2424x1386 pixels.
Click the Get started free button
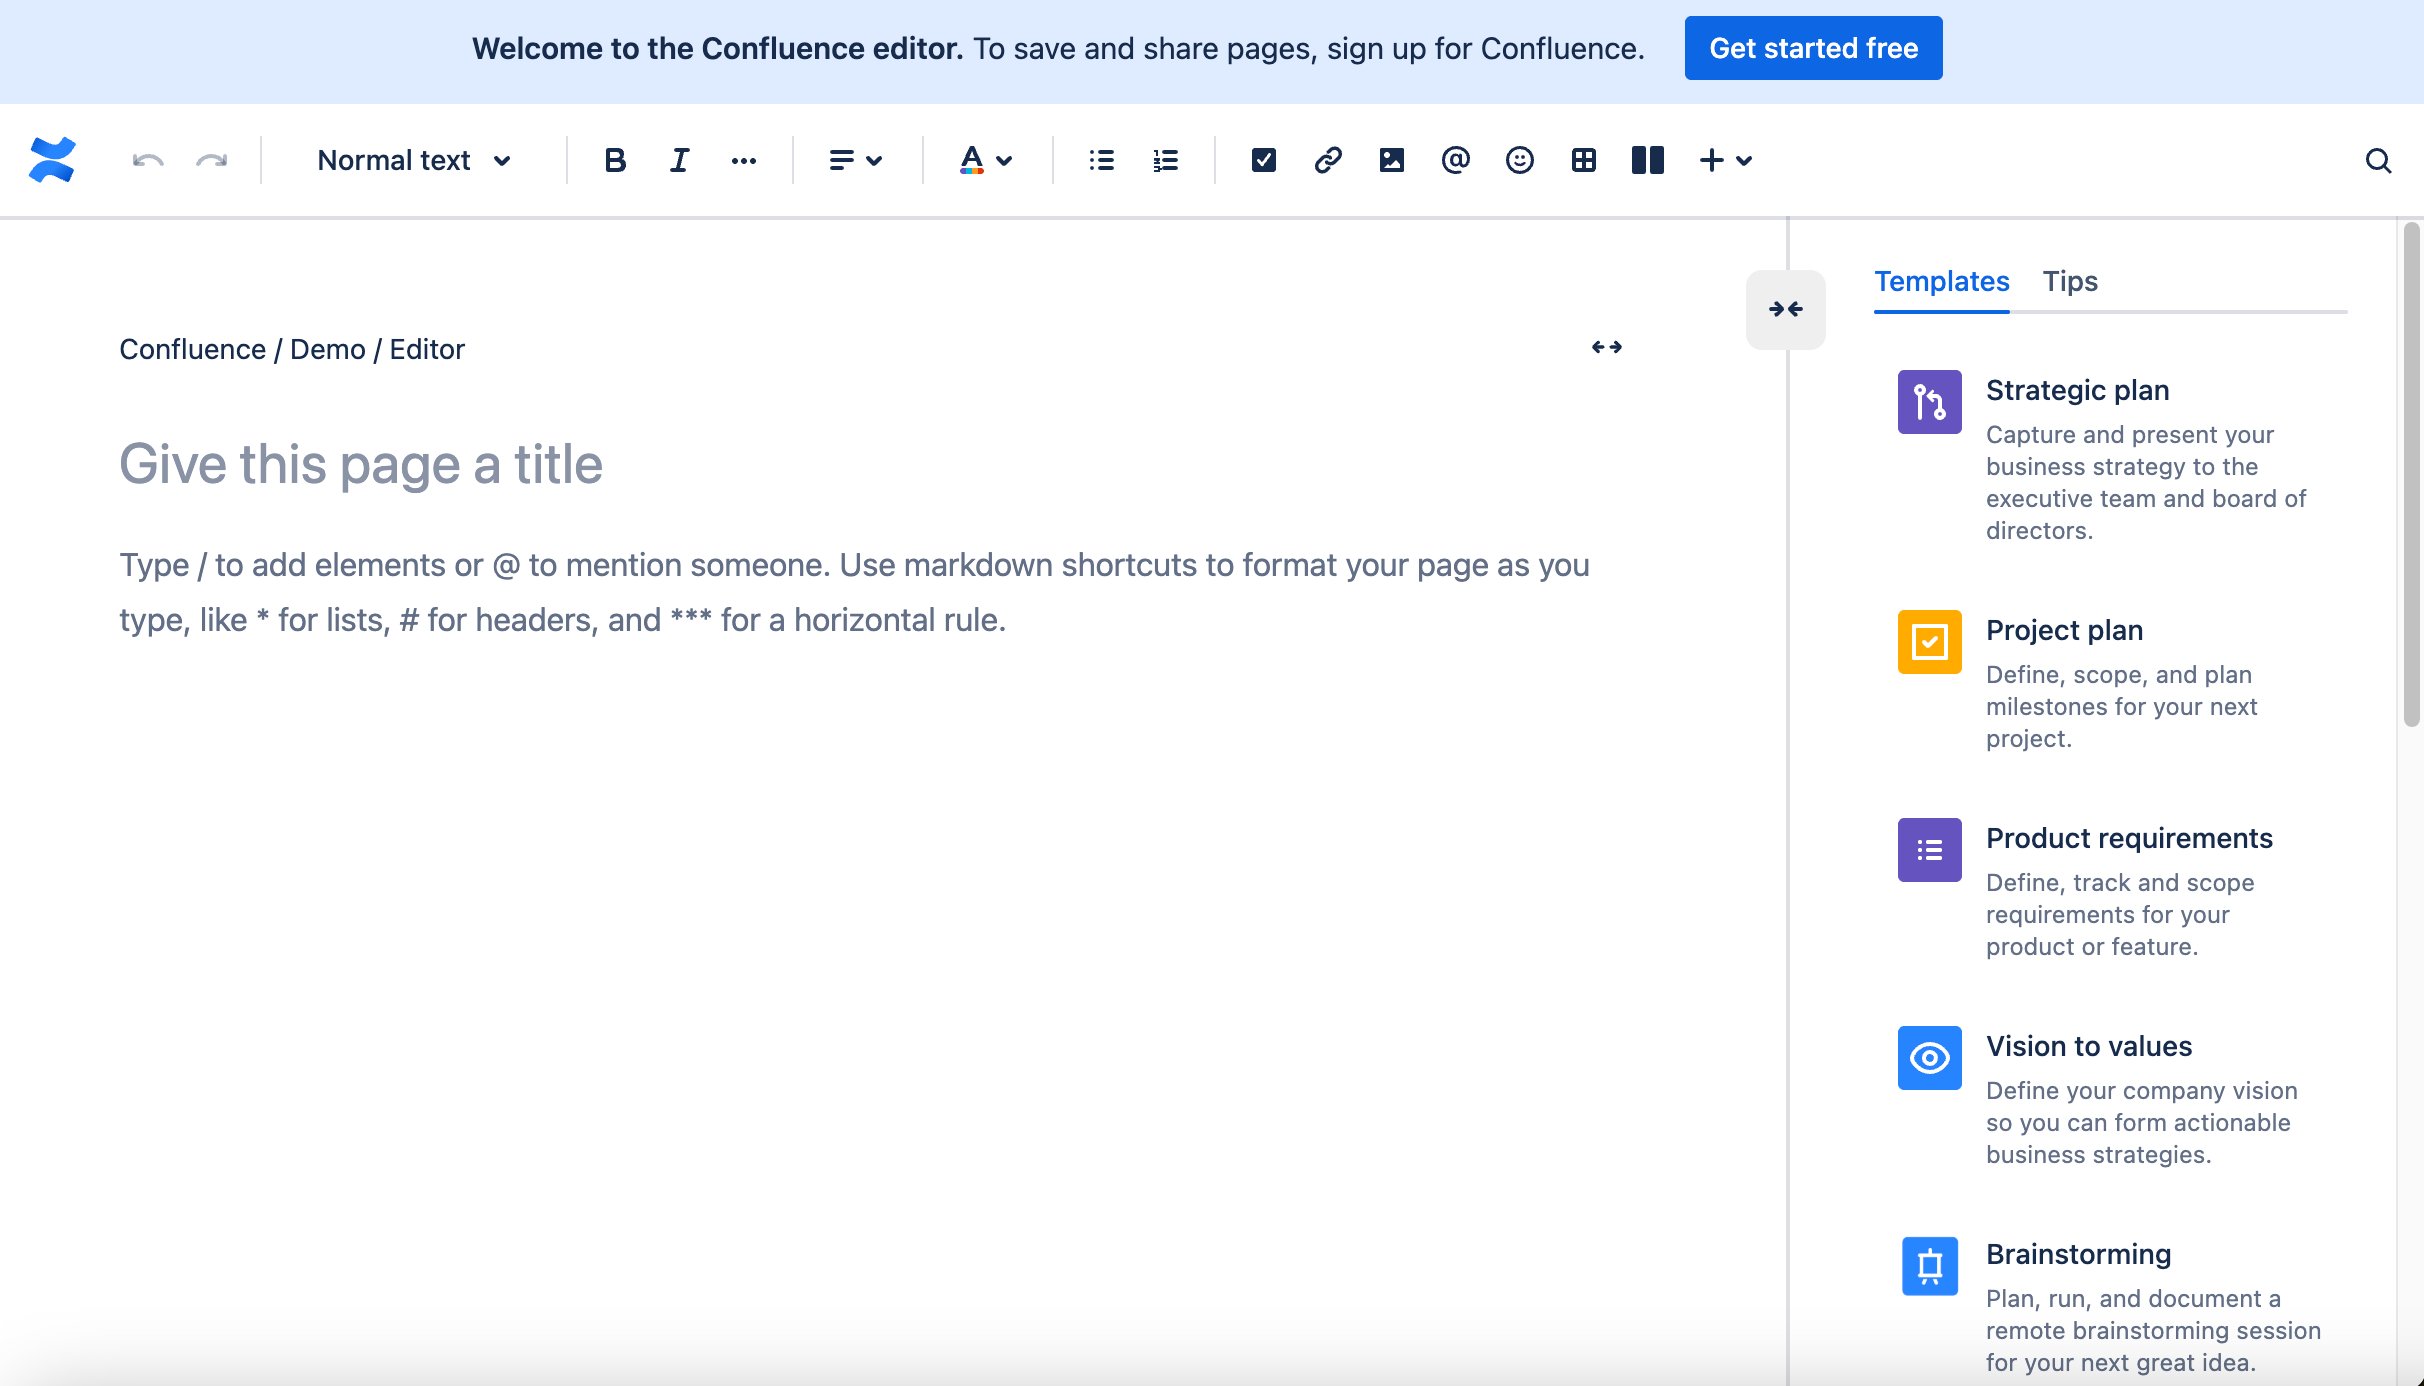1813,47
